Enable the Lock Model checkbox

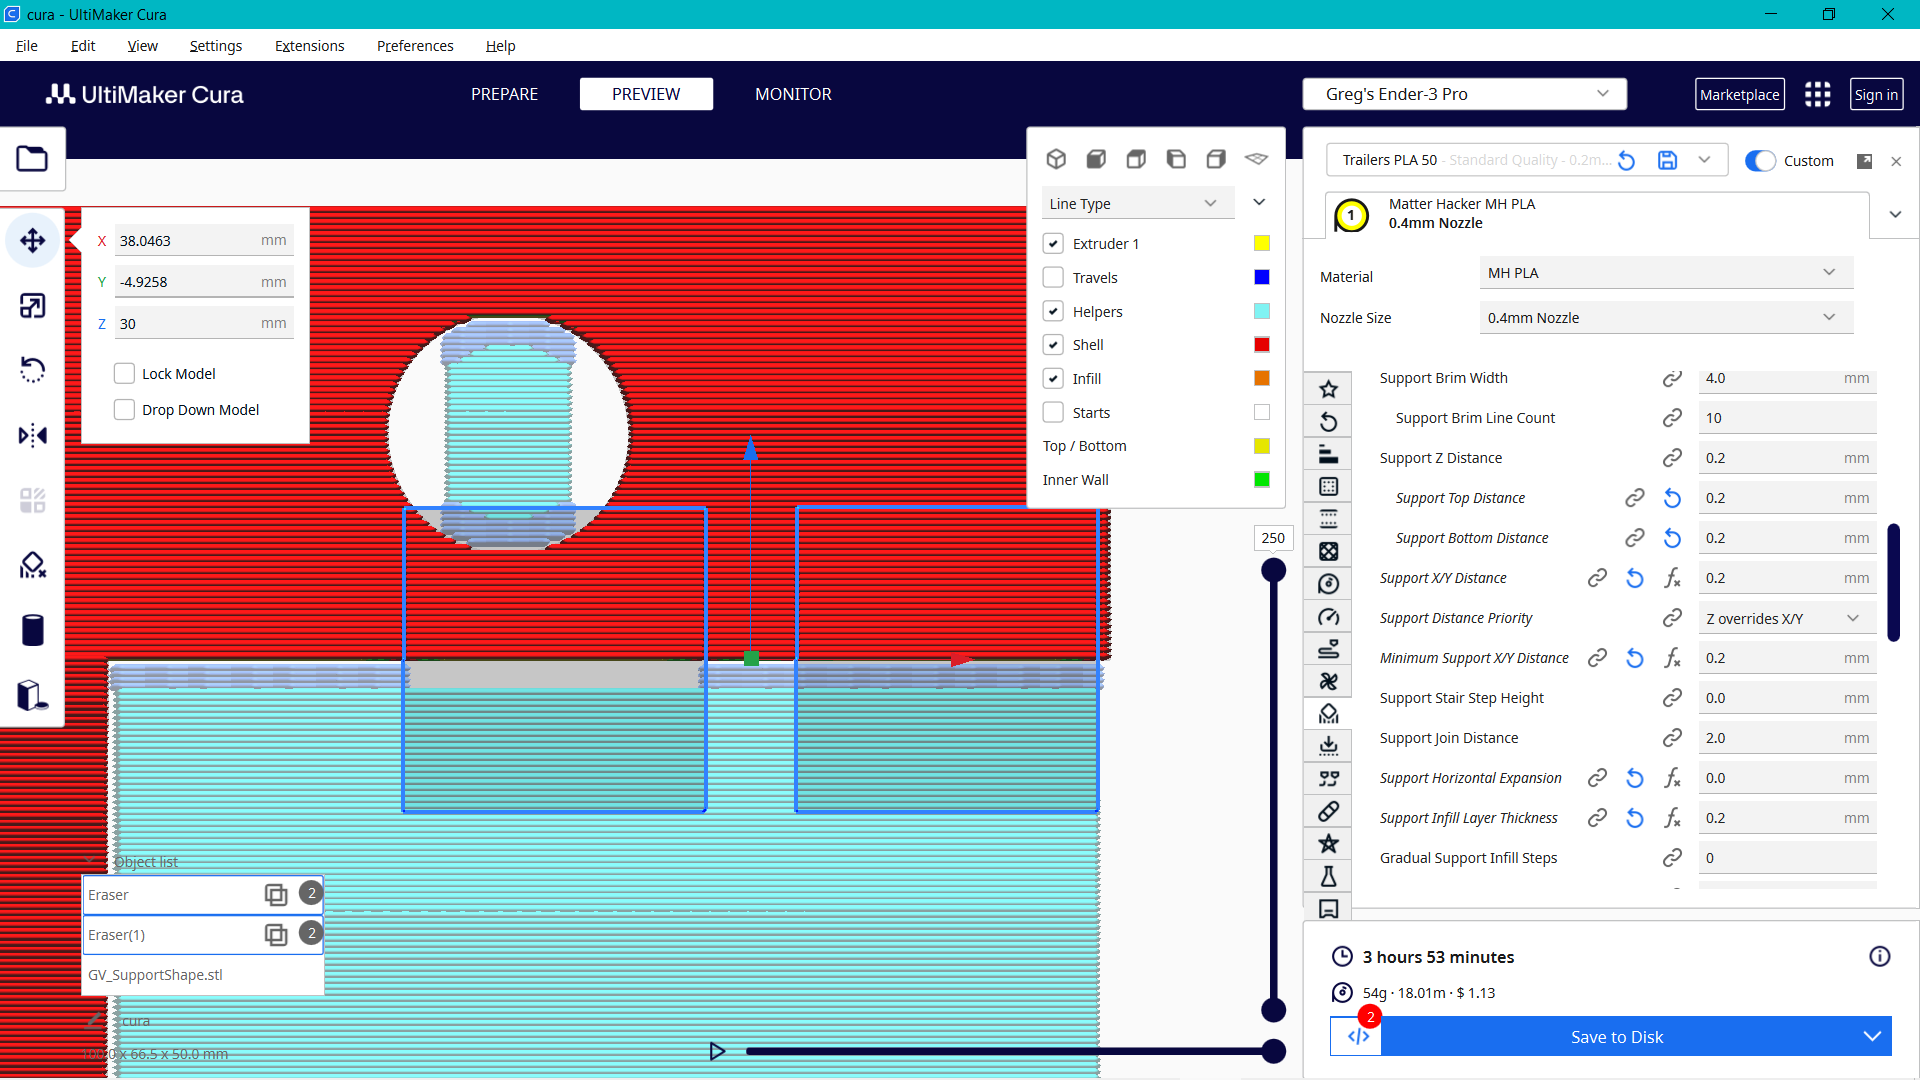(x=124, y=373)
